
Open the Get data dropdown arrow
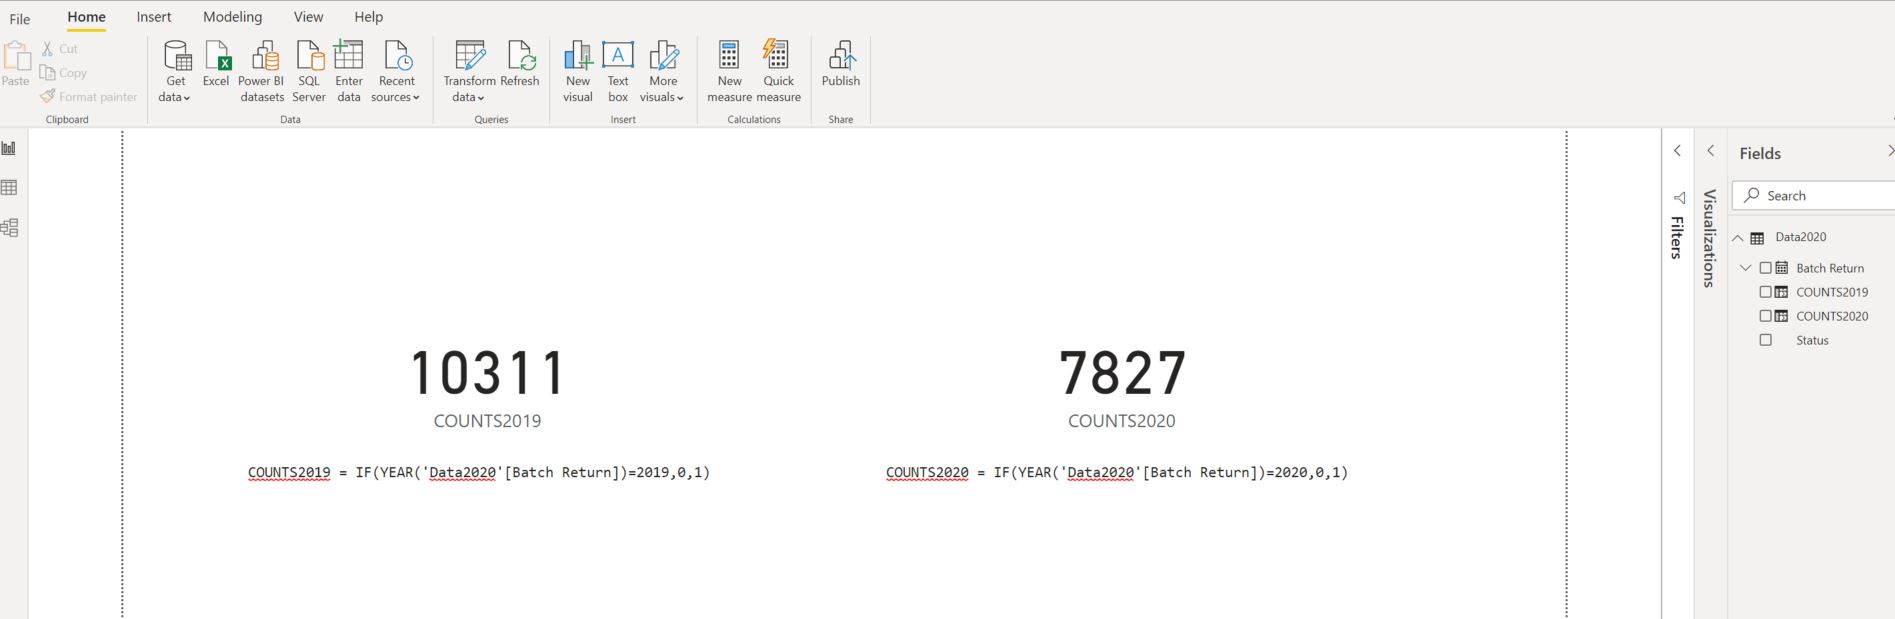(x=187, y=98)
